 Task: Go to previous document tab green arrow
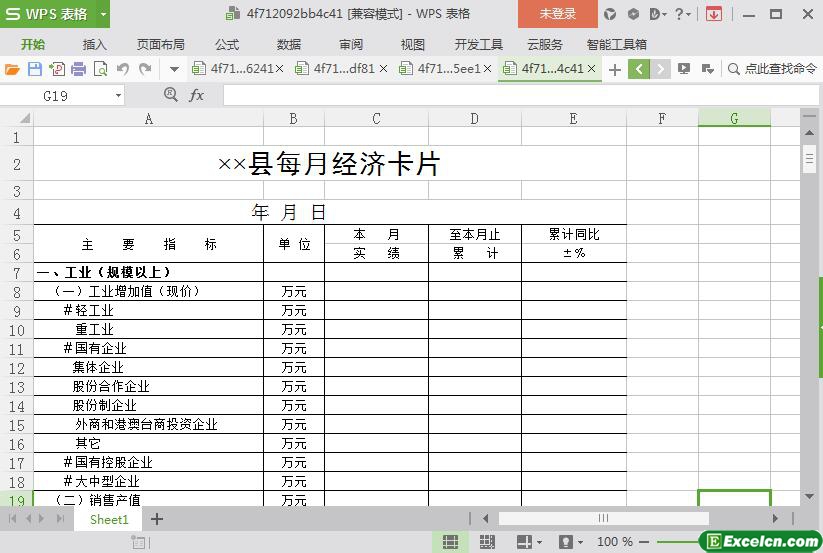point(639,69)
